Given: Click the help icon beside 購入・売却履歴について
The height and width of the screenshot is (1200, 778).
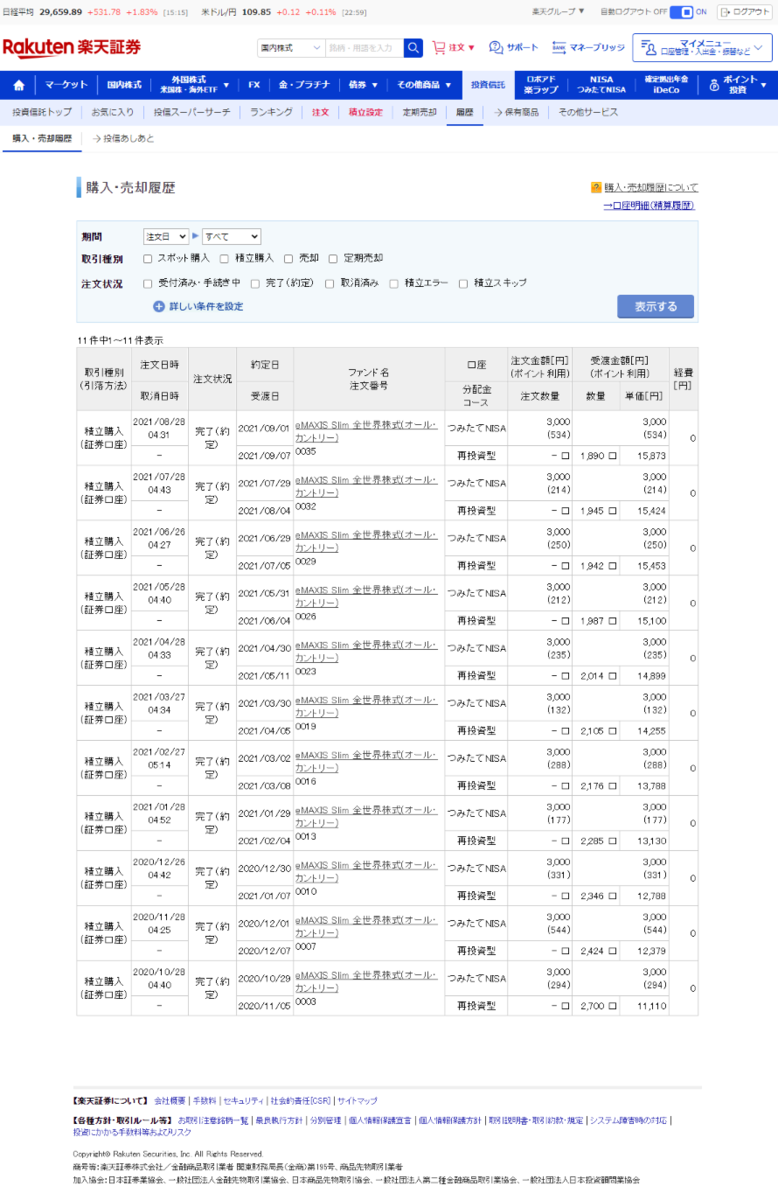Looking at the screenshot, I should (x=596, y=187).
